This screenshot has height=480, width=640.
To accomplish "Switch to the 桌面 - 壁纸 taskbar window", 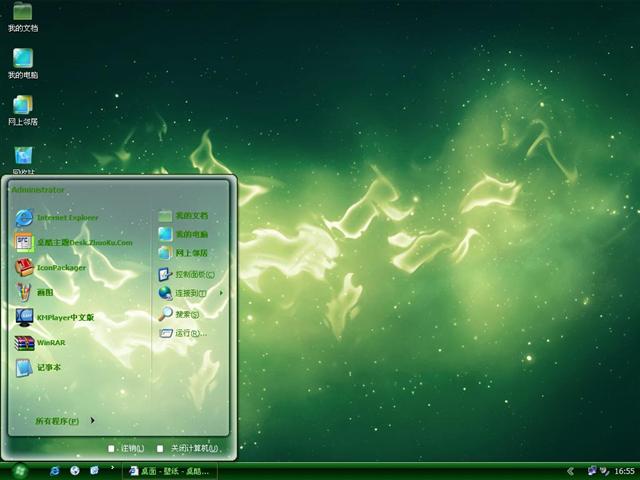I will (x=169, y=471).
